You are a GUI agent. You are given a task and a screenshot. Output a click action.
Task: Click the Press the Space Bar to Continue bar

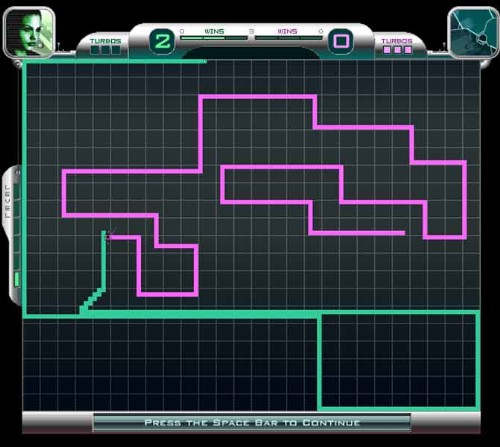tap(252, 423)
